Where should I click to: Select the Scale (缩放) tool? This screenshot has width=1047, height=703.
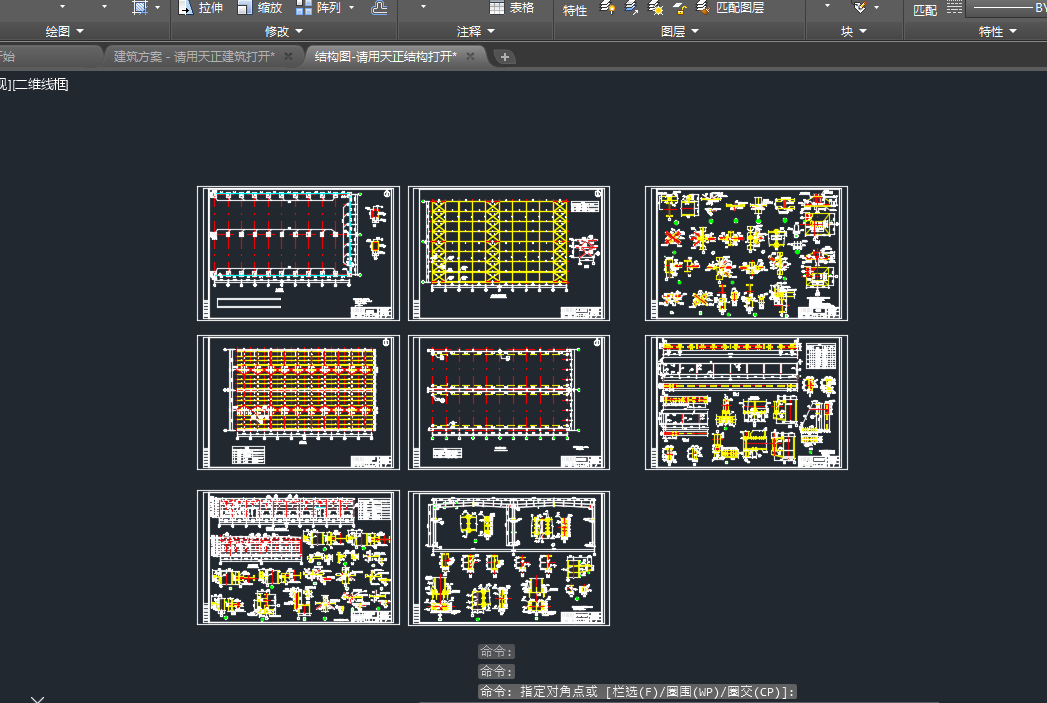click(245, 8)
